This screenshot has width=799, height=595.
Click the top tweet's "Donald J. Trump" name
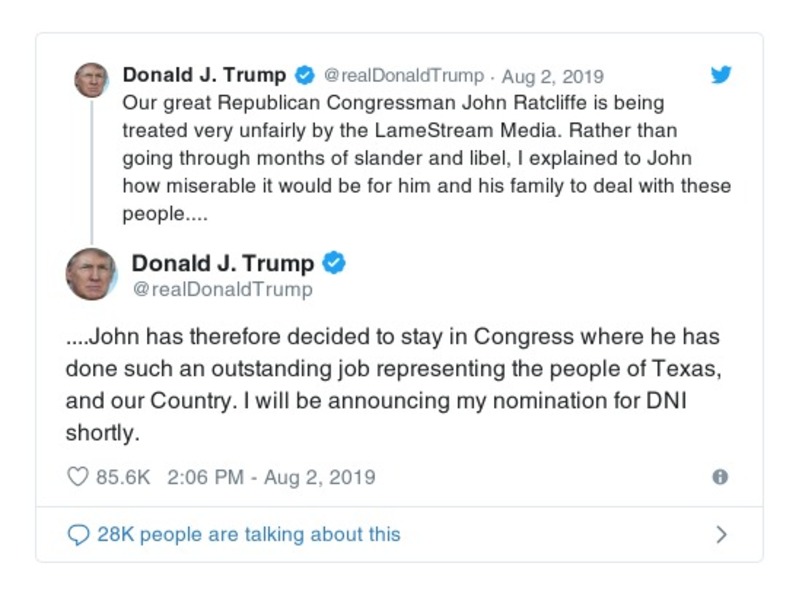coord(204,76)
